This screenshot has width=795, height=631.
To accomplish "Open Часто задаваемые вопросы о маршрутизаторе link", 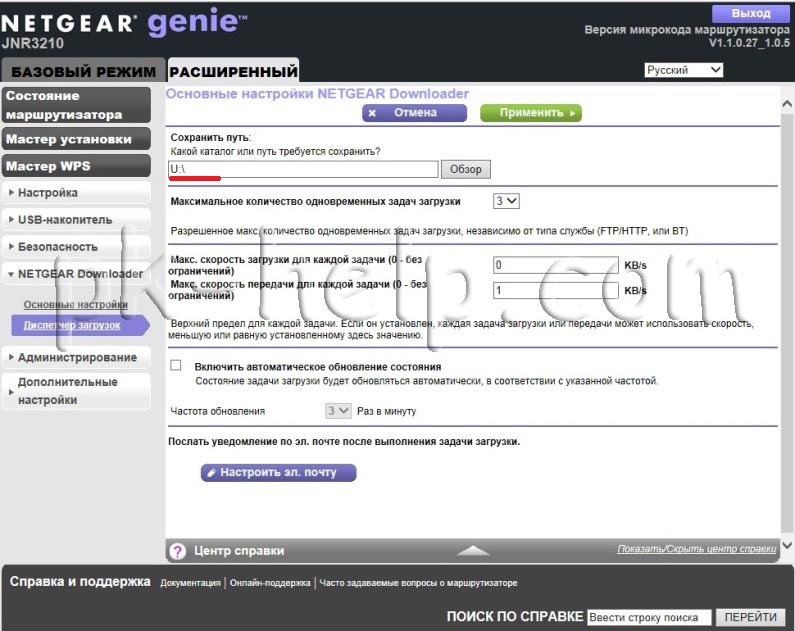I will click(418, 583).
